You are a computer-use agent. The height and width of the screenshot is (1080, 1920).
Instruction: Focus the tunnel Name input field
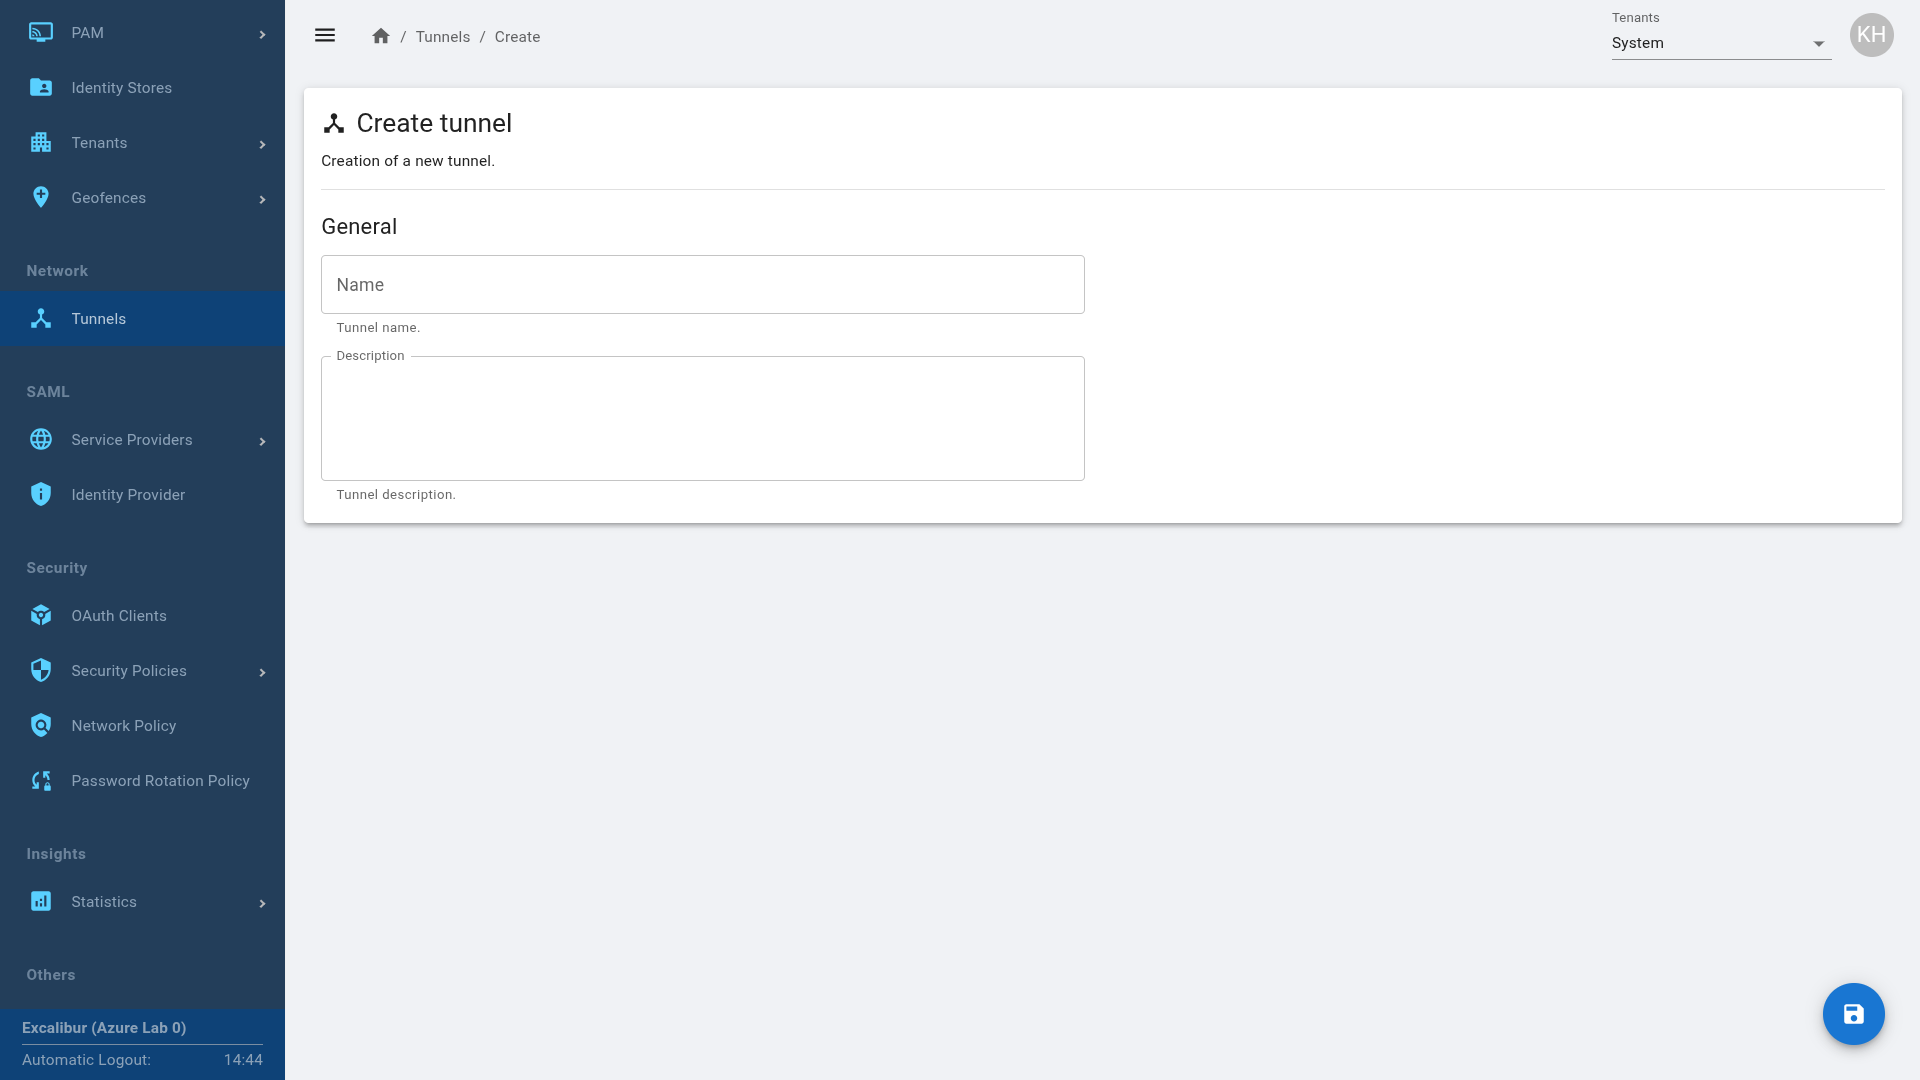[702, 285]
